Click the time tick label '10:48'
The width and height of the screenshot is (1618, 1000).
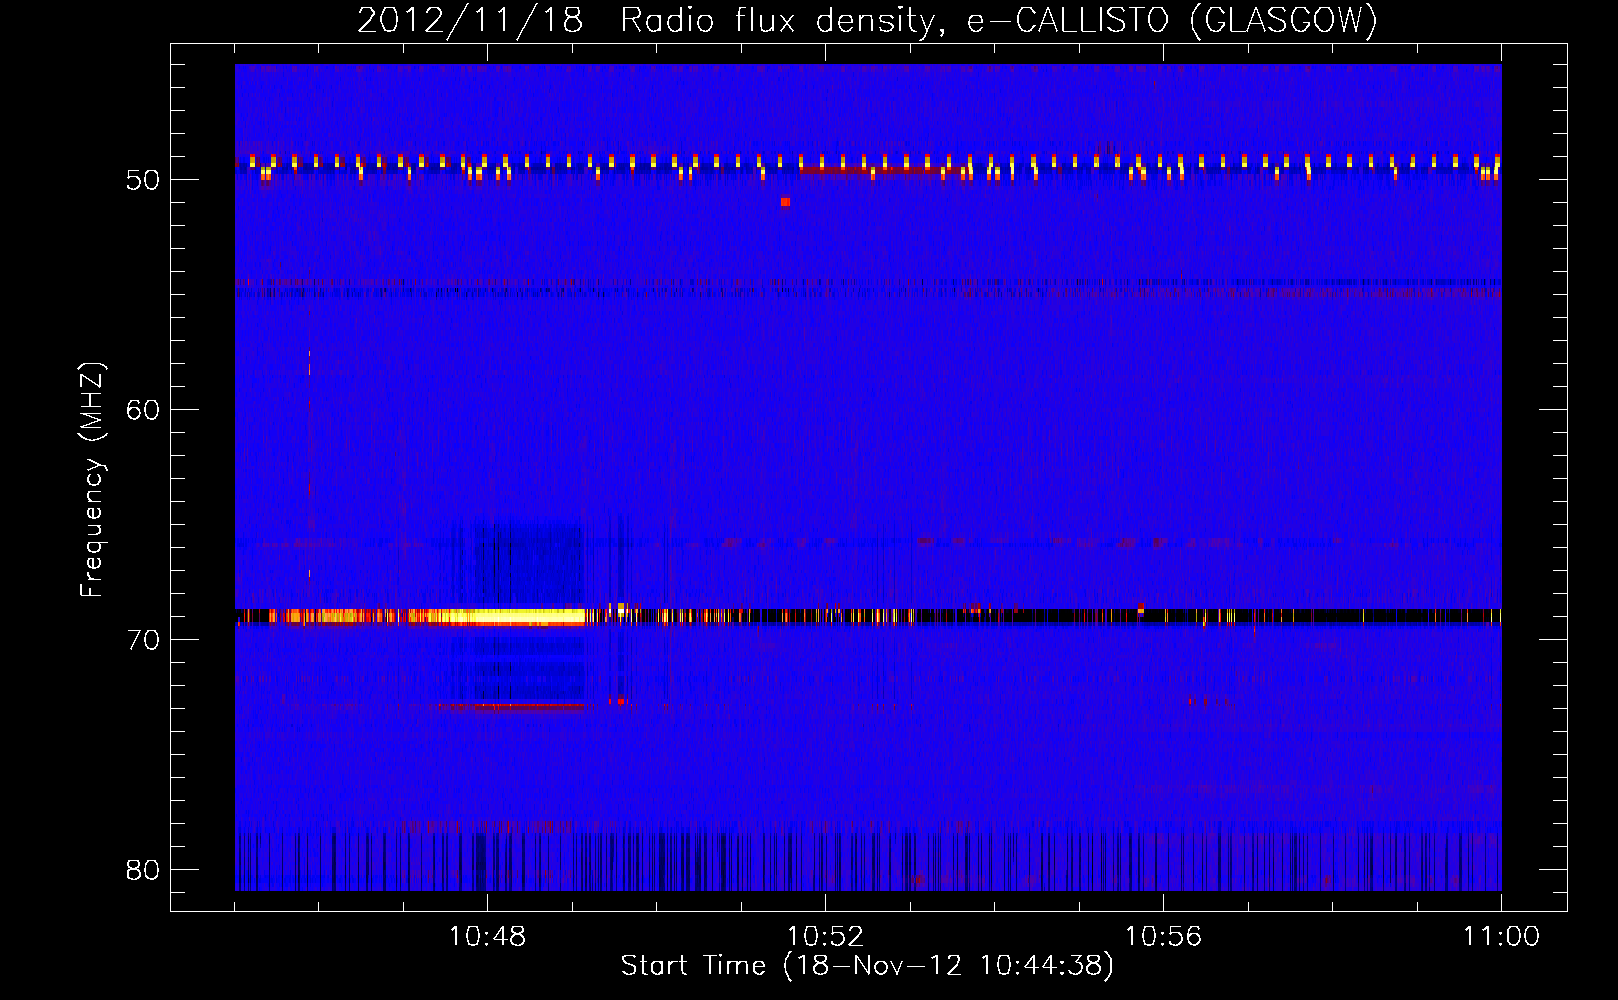tap(487, 937)
